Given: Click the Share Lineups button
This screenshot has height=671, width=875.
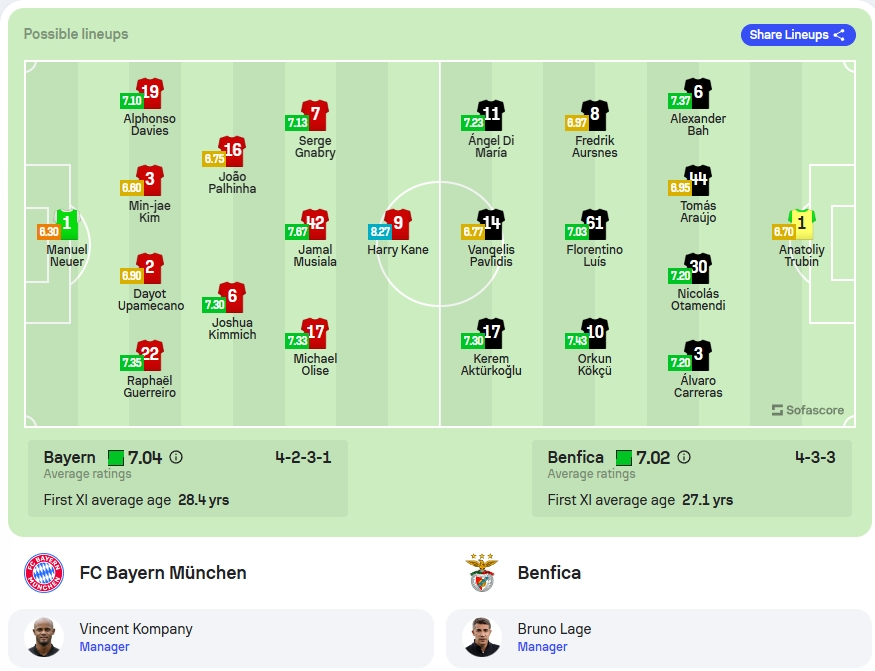Looking at the screenshot, I should tap(798, 35).
